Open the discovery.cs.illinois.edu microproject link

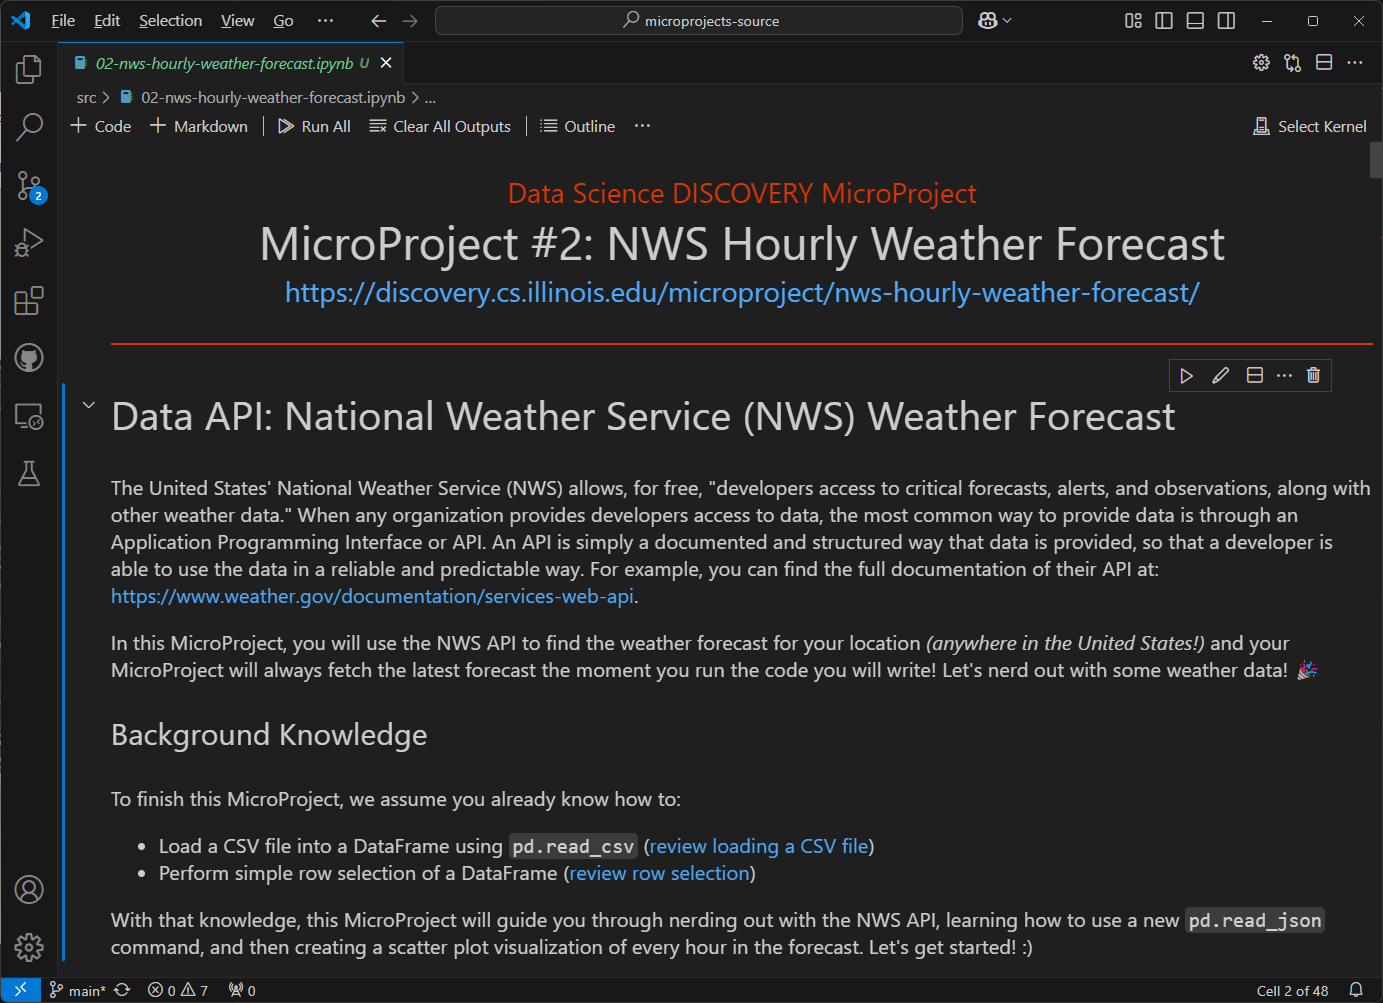[x=742, y=292]
